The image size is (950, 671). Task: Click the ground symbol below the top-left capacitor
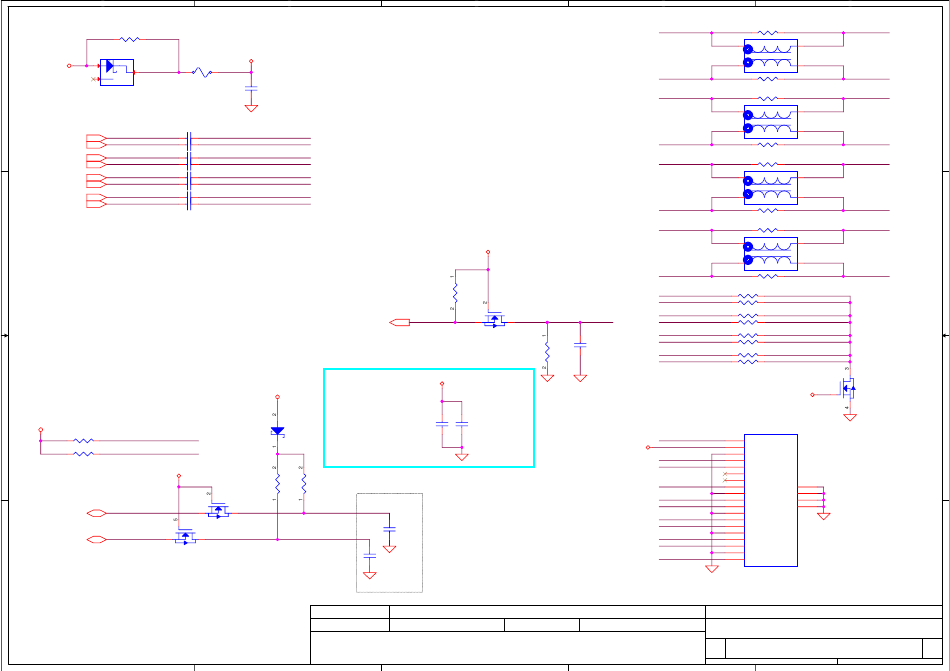tap(251, 108)
